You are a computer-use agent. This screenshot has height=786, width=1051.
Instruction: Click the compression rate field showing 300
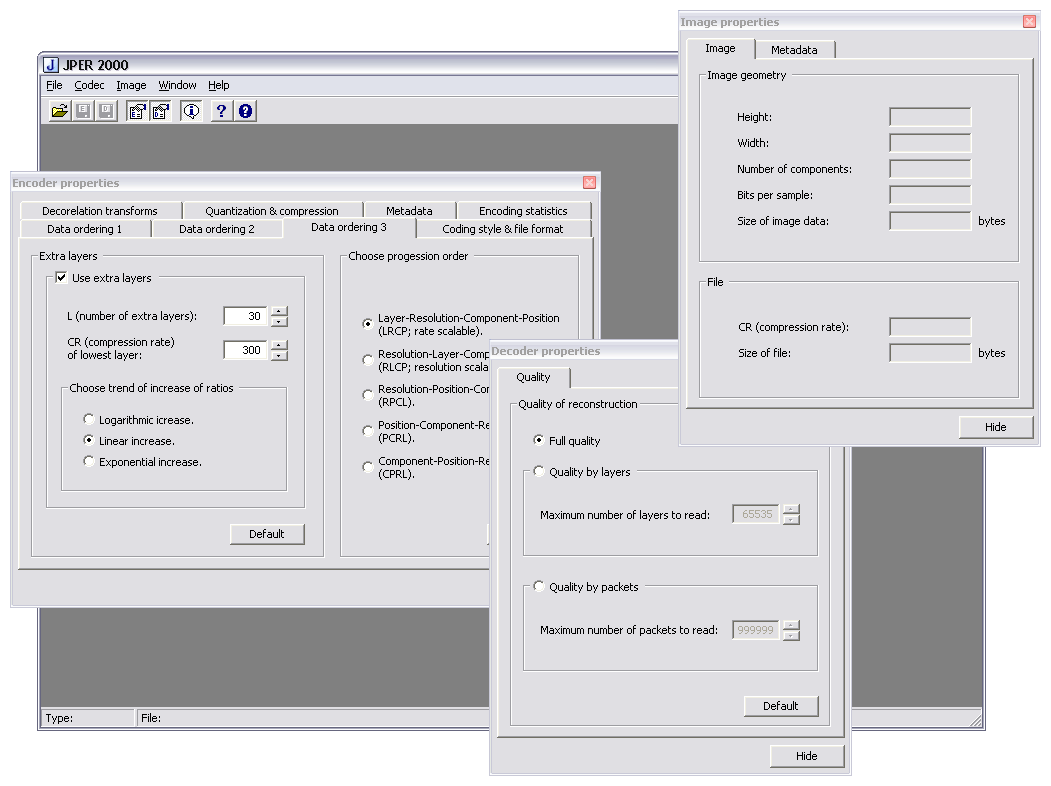click(x=246, y=350)
